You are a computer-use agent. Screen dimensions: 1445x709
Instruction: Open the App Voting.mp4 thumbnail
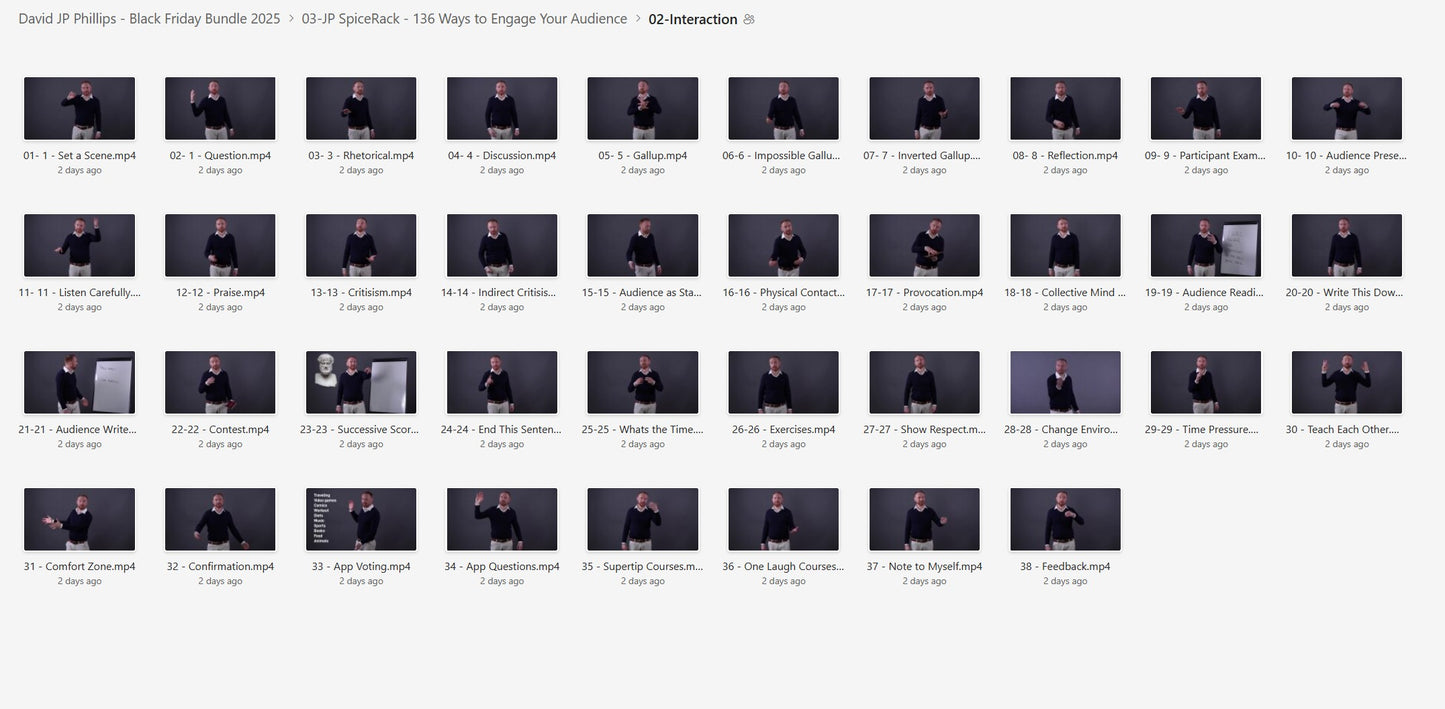coord(361,519)
